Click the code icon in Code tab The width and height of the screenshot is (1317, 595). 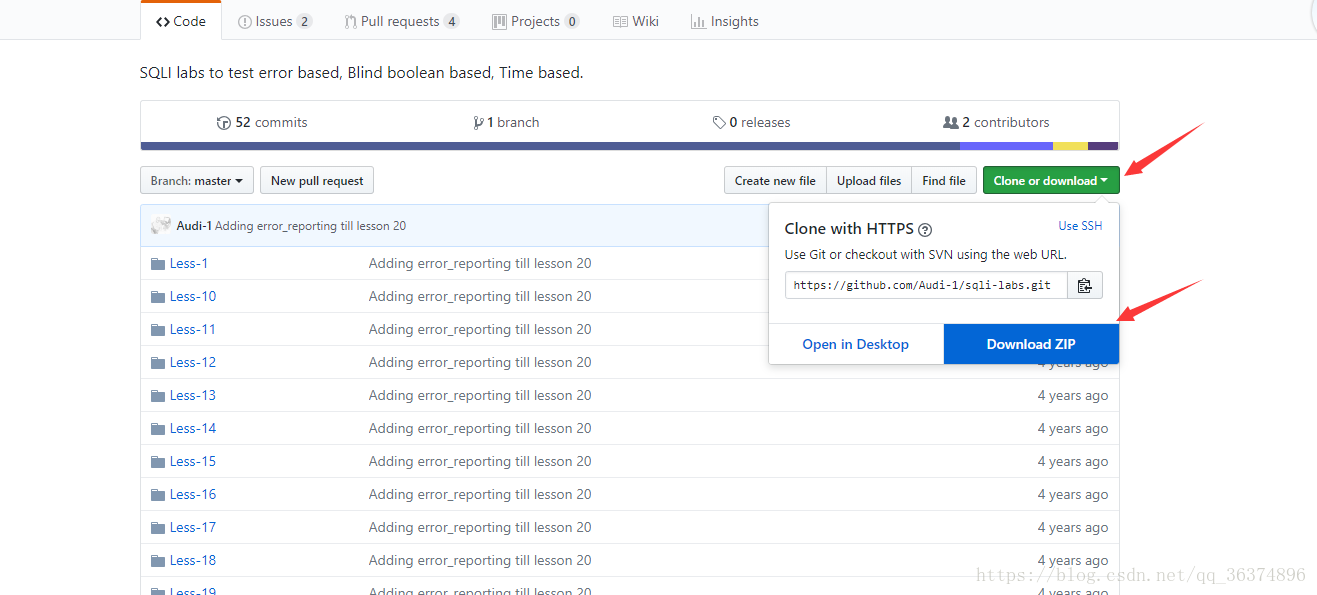click(x=162, y=22)
